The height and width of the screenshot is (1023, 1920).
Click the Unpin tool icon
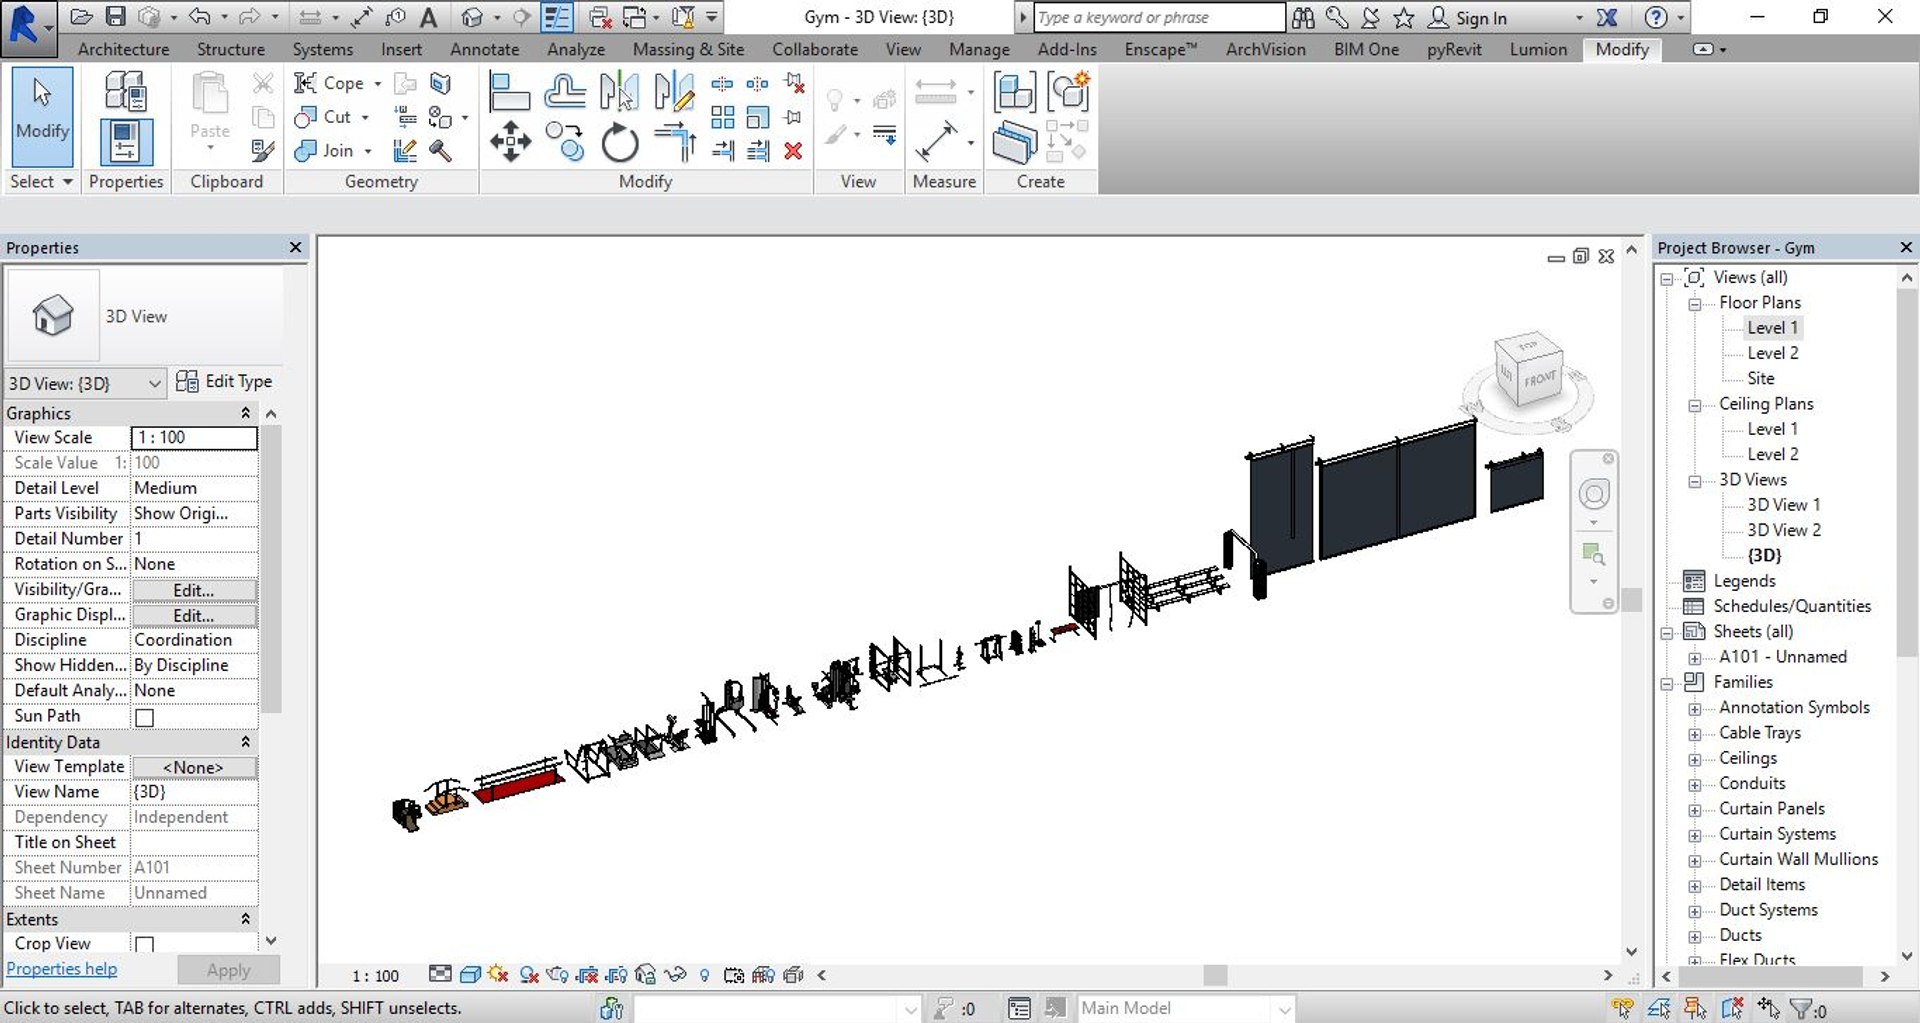click(x=795, y=84)
